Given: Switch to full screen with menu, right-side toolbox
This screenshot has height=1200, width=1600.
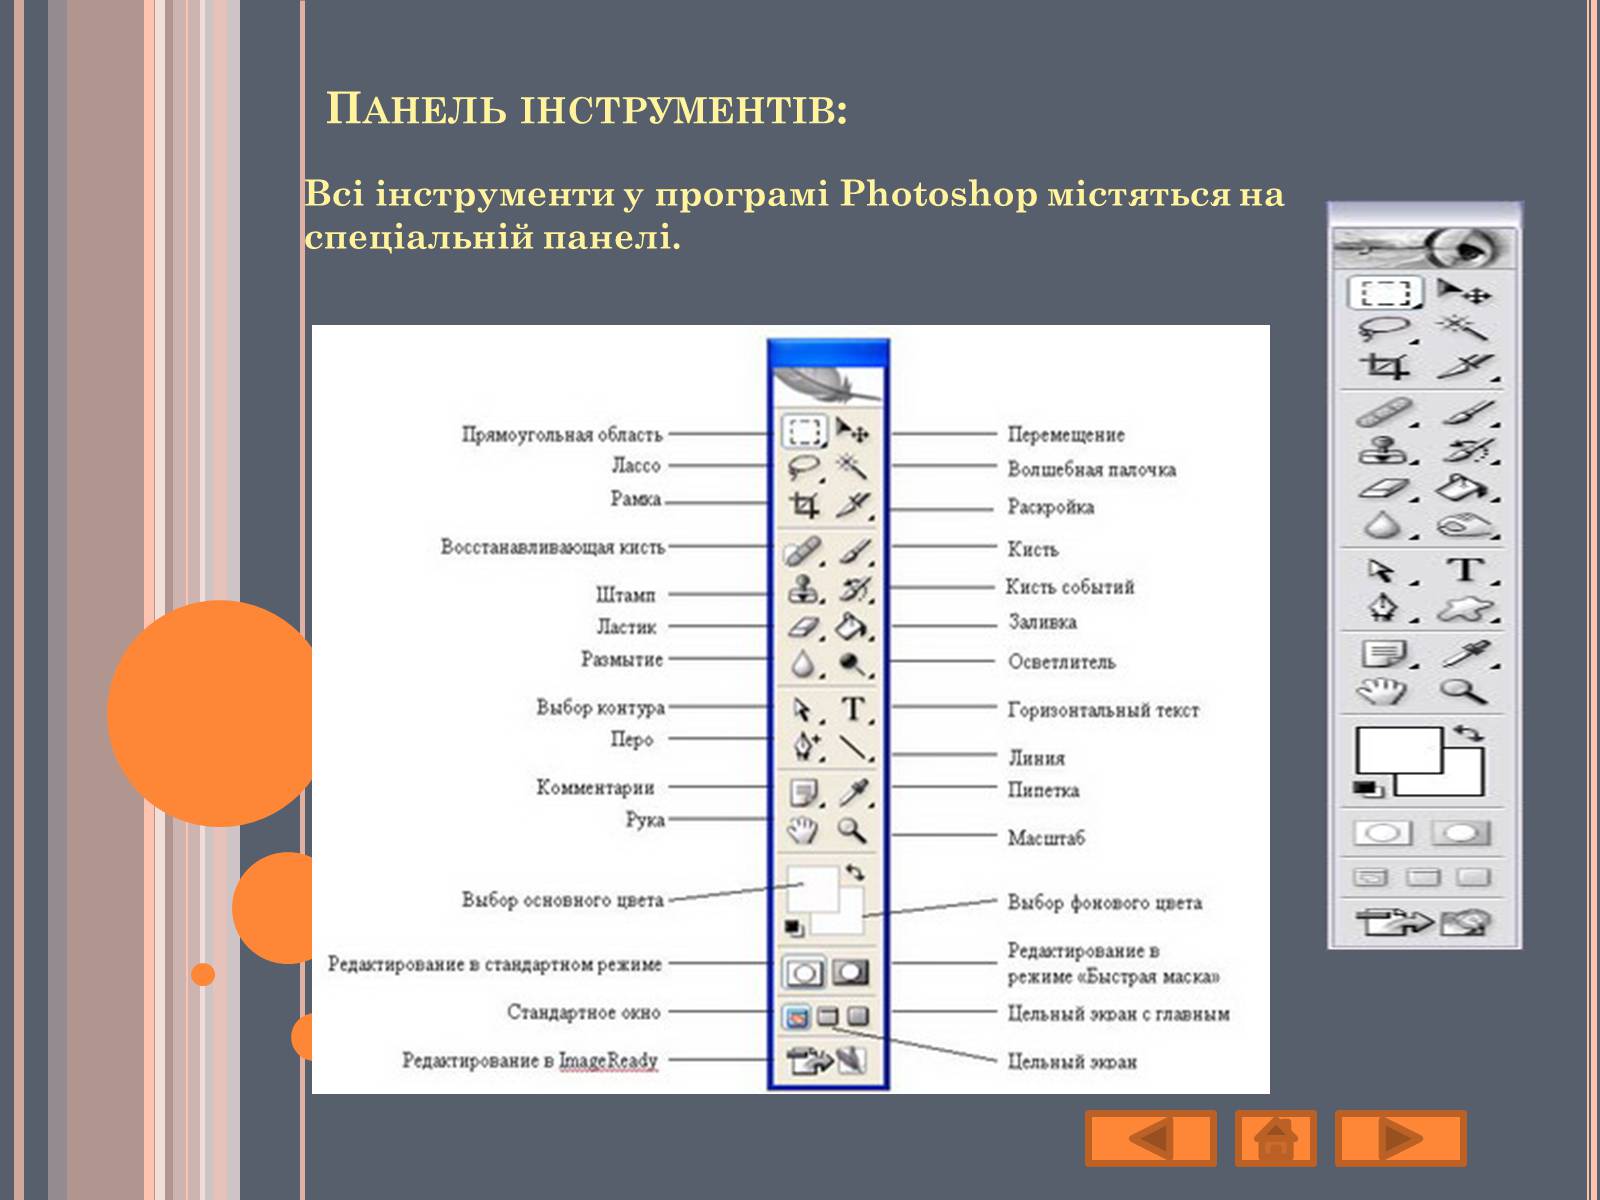Looking at the screenshot, I should (x=1423, y=878).
